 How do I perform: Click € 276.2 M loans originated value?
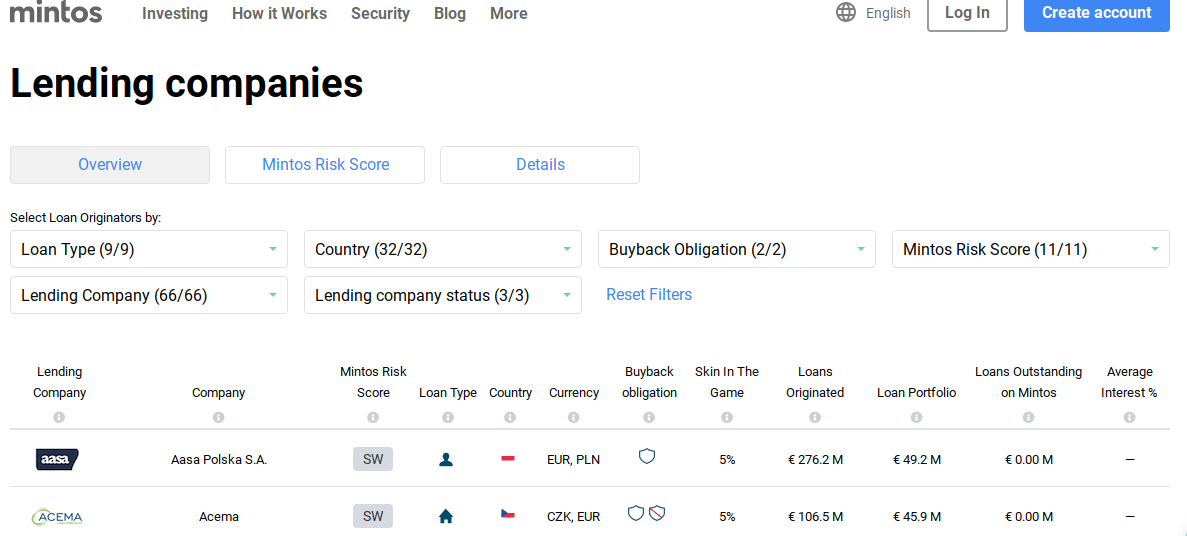tap(815, 460)
